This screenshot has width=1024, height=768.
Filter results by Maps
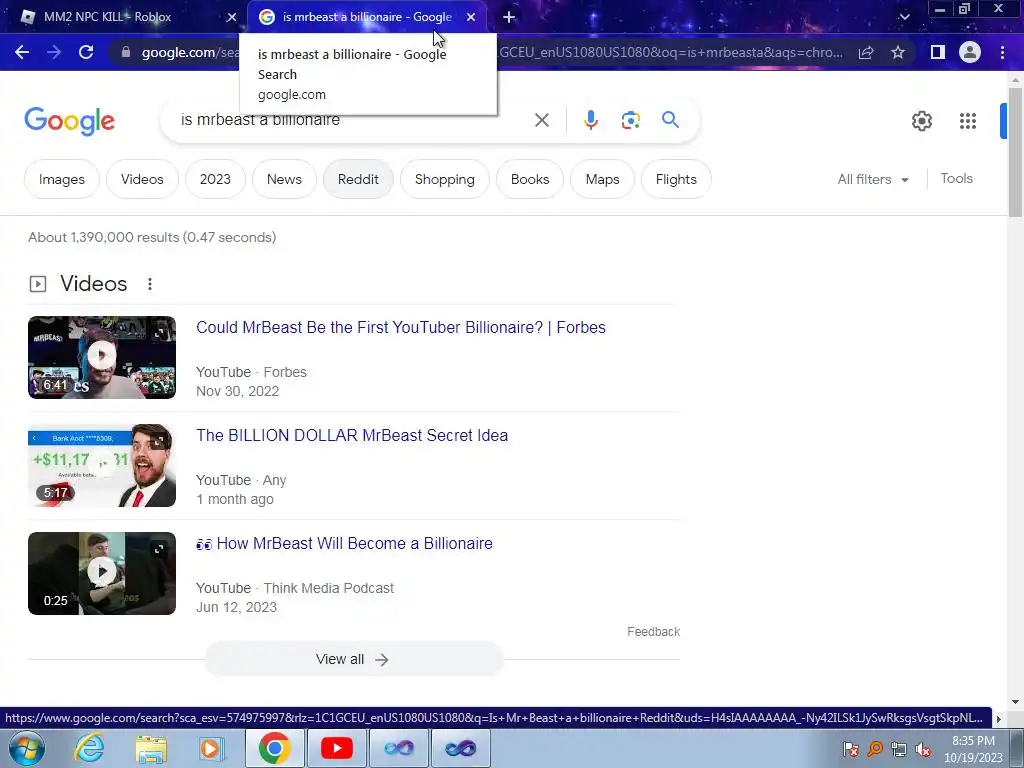coord(602,179)
